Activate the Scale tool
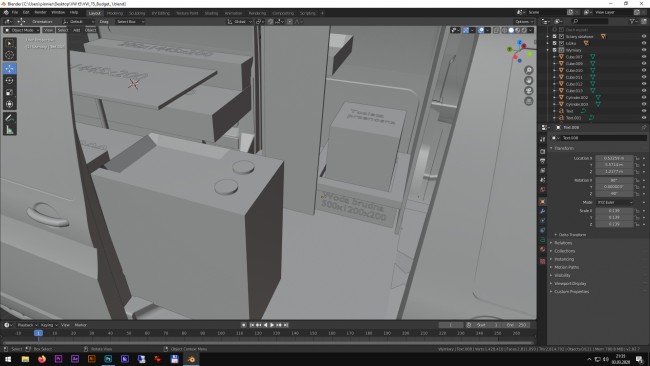 point(10,92)
